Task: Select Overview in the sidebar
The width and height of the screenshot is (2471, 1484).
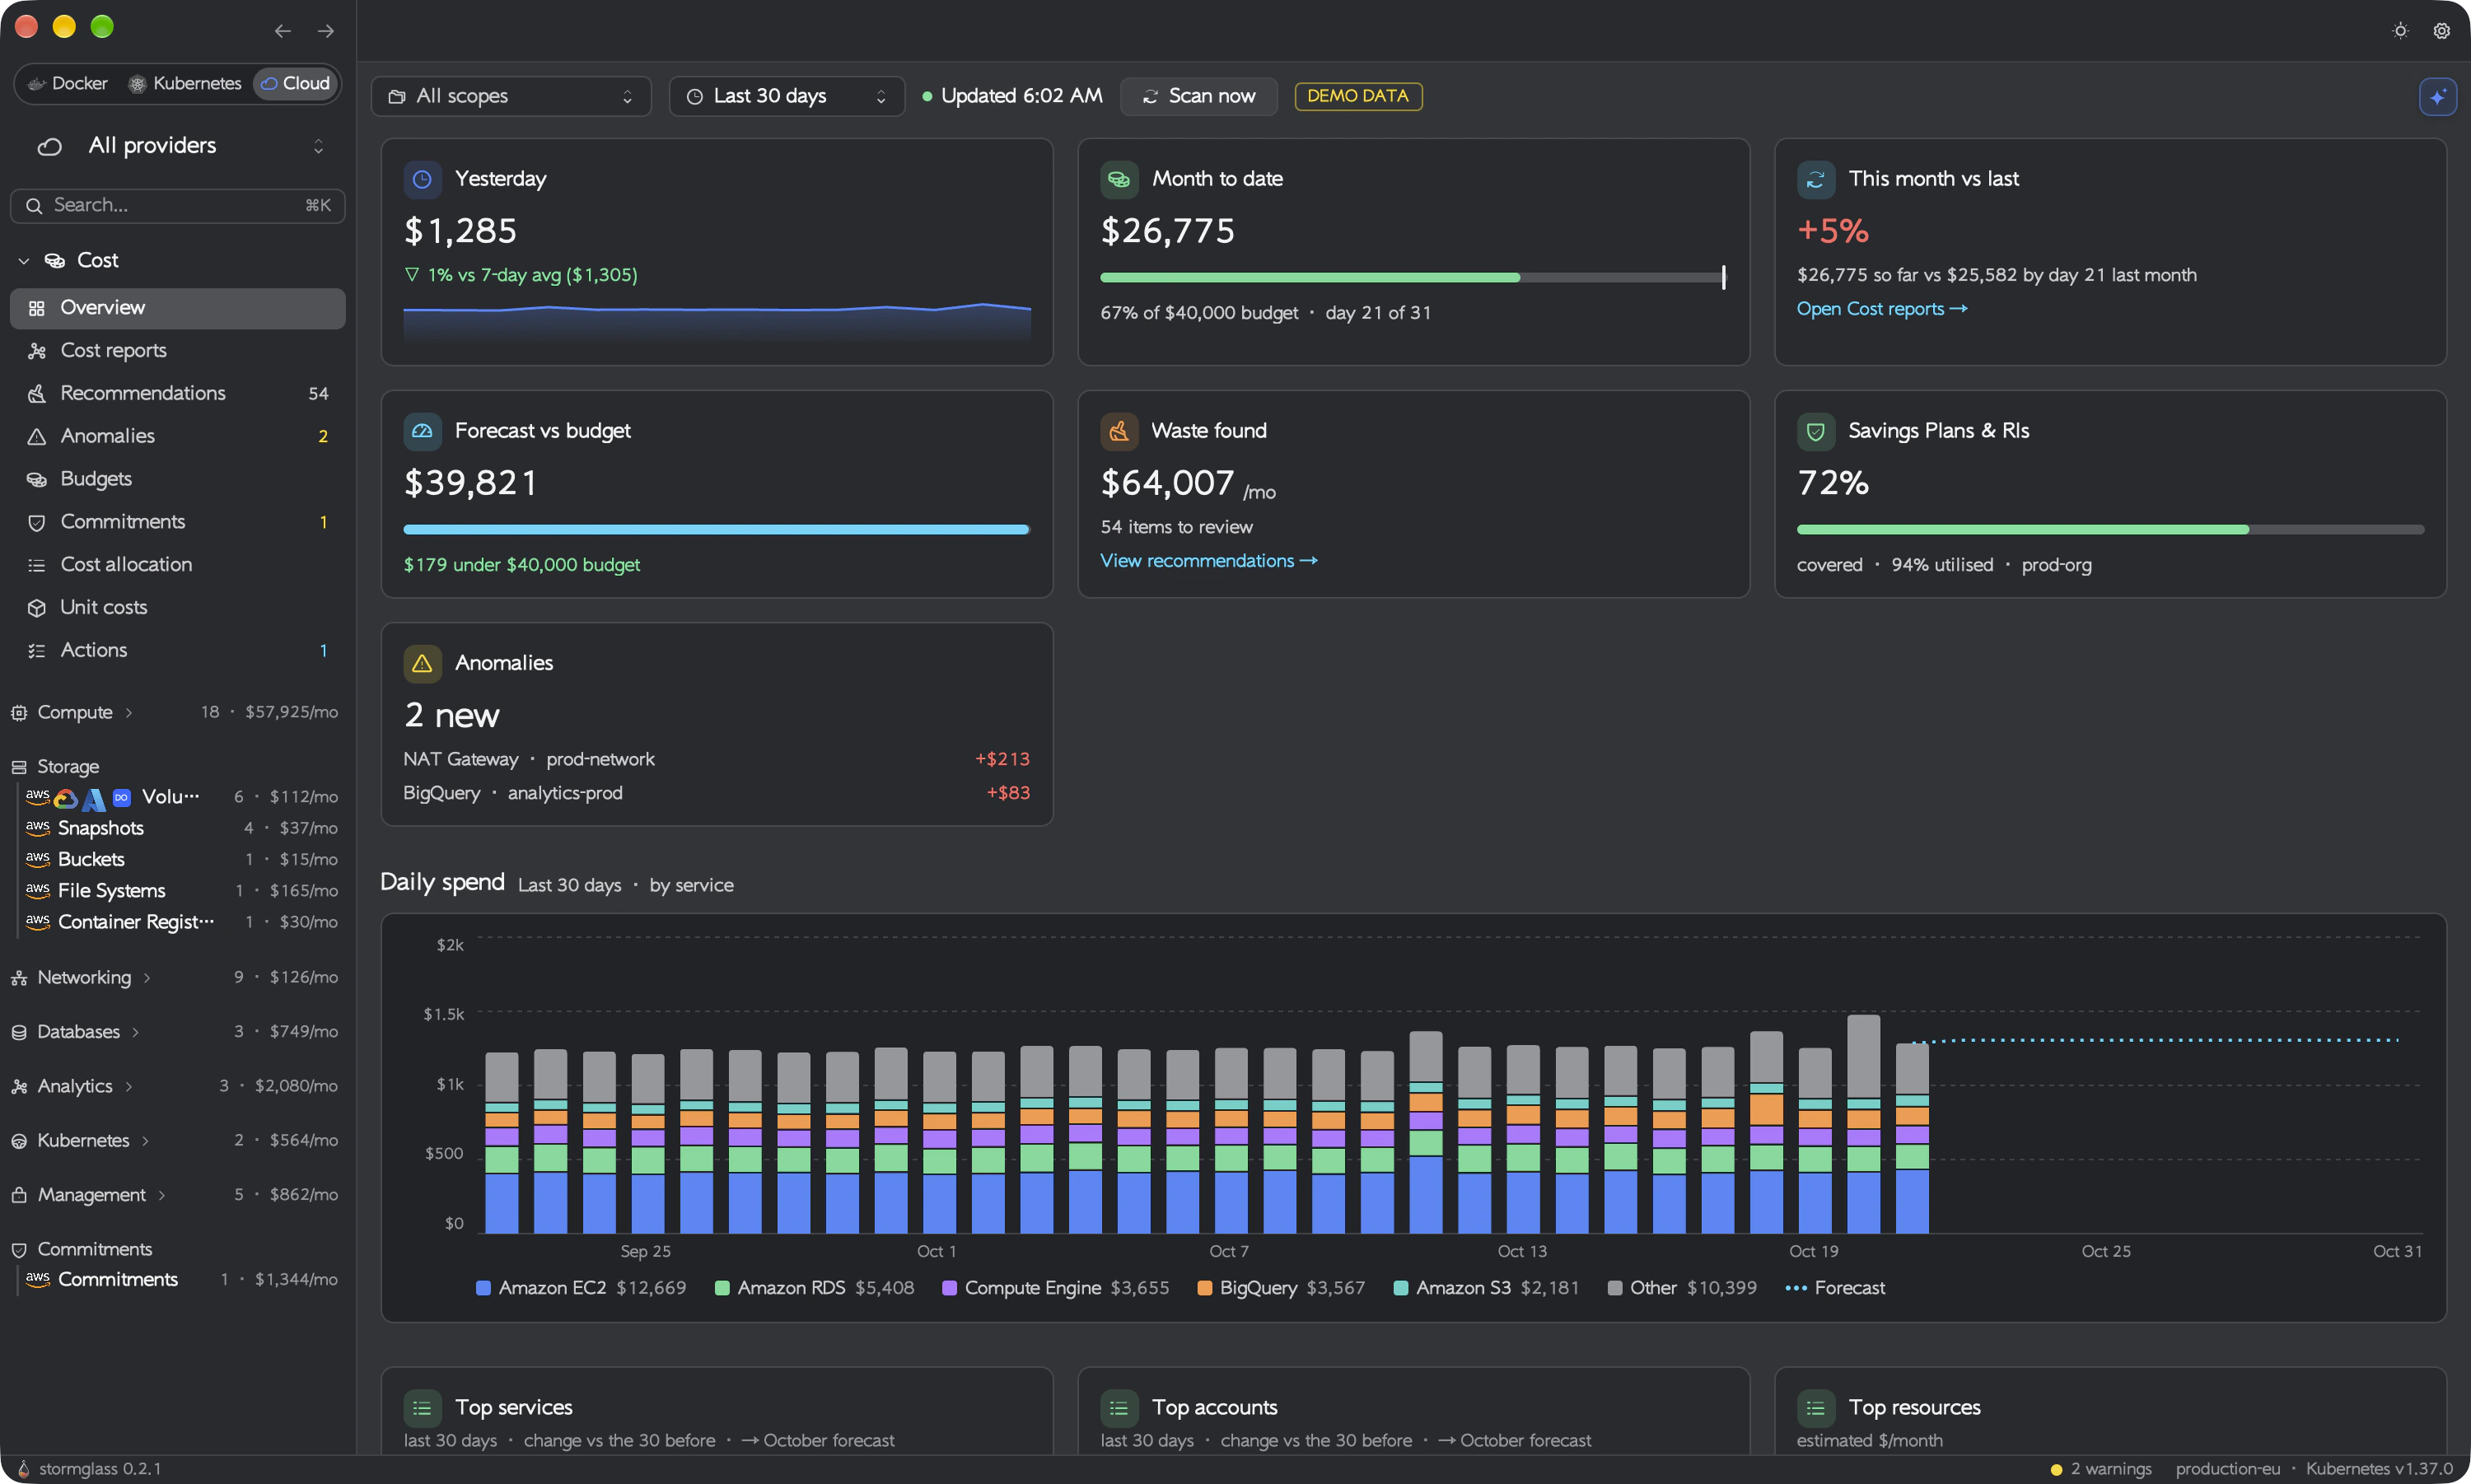Action: coord(178,308)
